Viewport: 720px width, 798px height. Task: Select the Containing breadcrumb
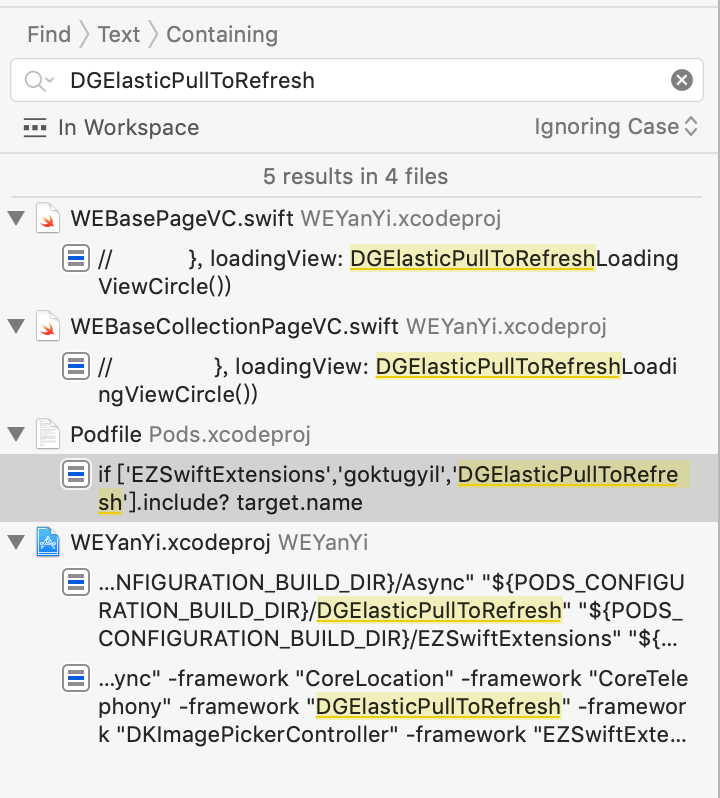point(222,35)
